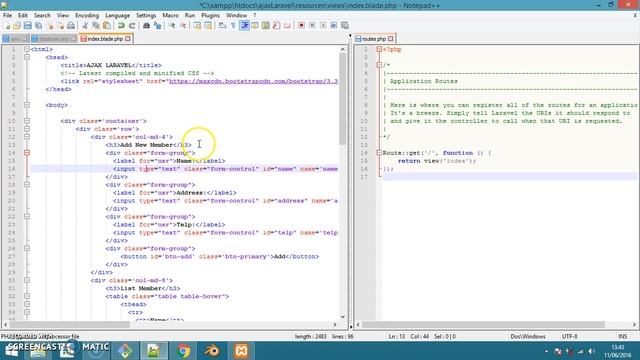Toggle Synchronize Vertical Scrolling icon
The height and width of the screenshot is (360, 640).
tap(197, 26)
